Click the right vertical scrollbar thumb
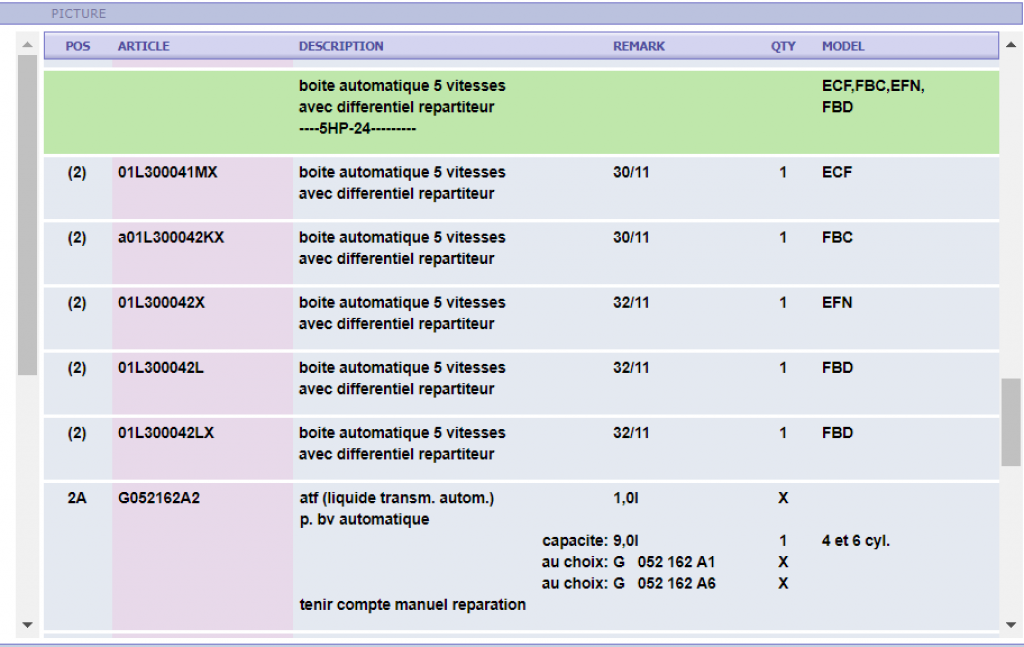1024x647 pixels. pyautogui.click(x=1011, y=422)
